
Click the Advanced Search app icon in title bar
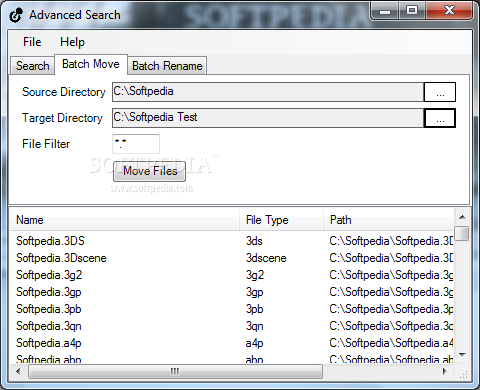coord(16,15)
